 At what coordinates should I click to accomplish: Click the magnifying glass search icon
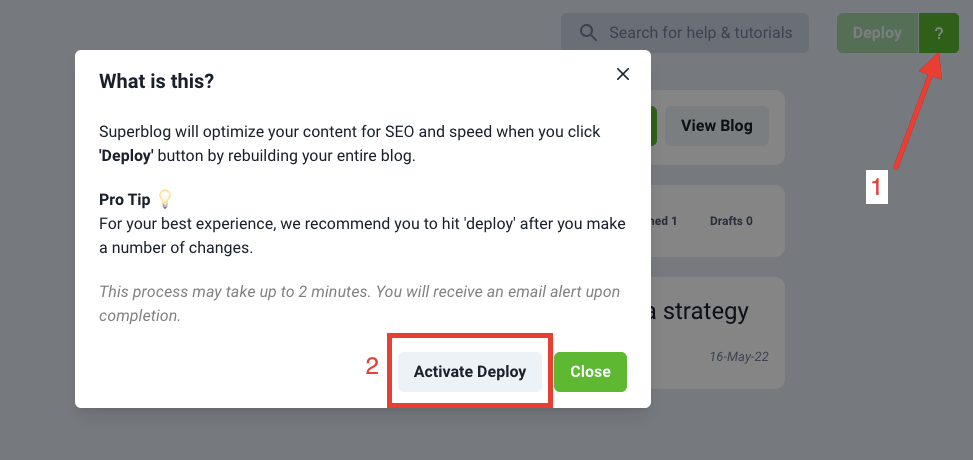588,32
